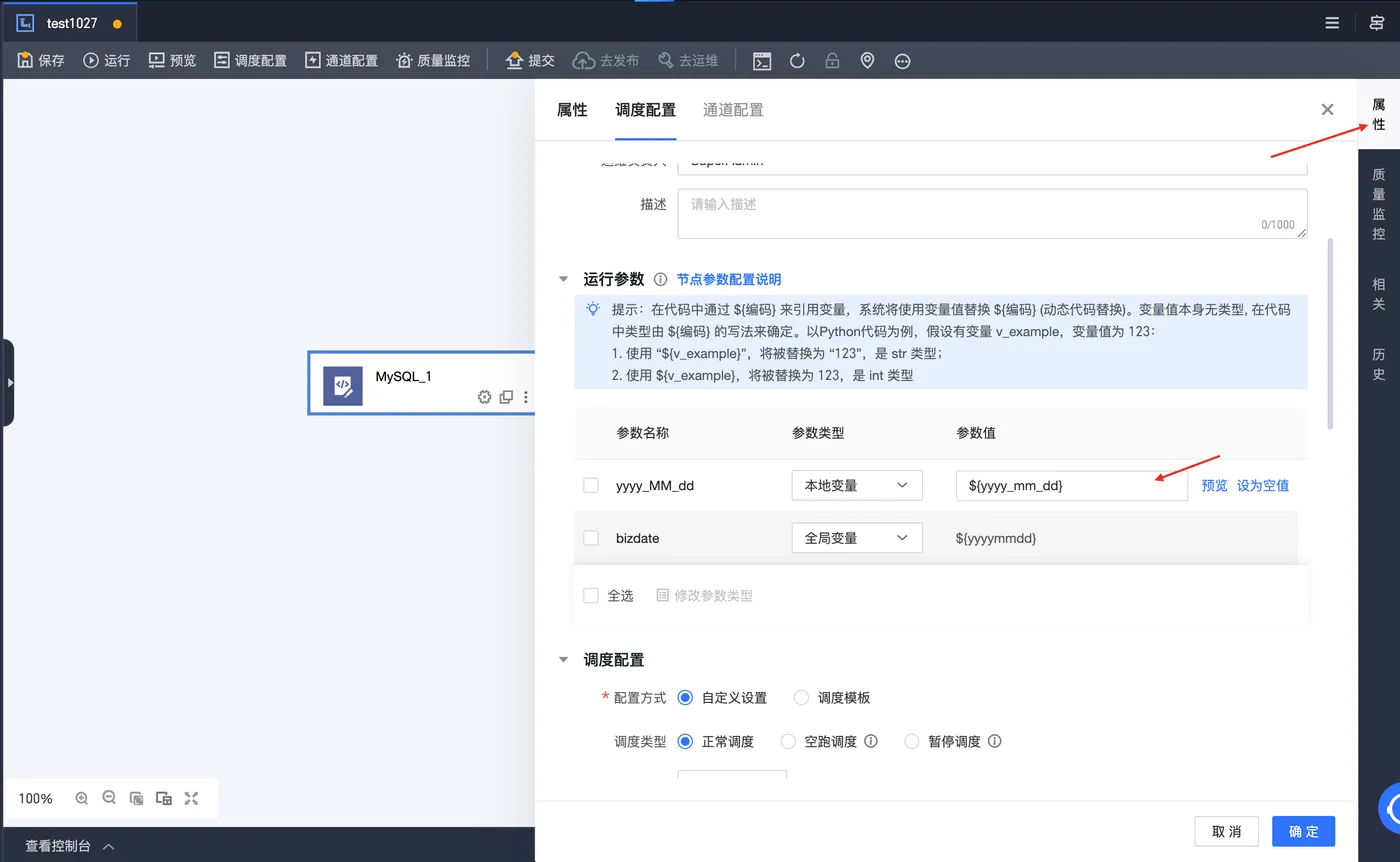Open 质量监控 from the top toolbar

(433, 60)
